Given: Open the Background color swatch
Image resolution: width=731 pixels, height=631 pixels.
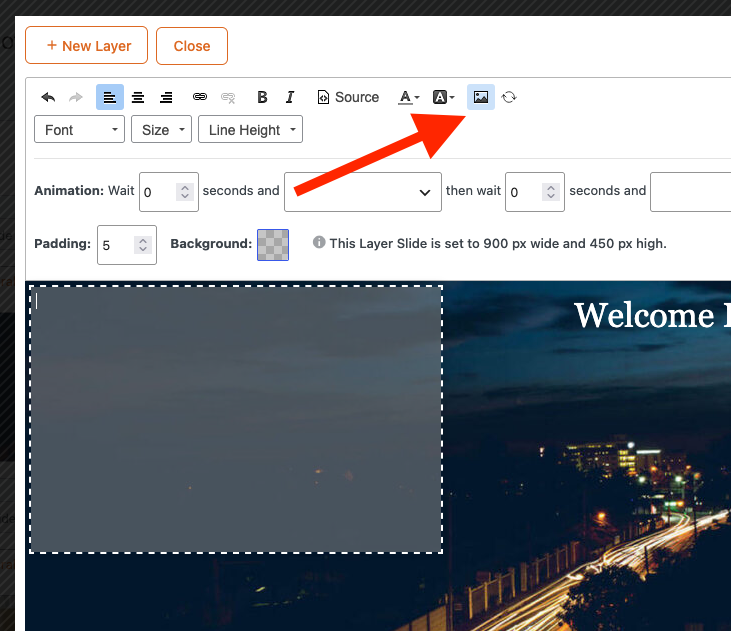Looking at the screenshot, I should 273,245.
